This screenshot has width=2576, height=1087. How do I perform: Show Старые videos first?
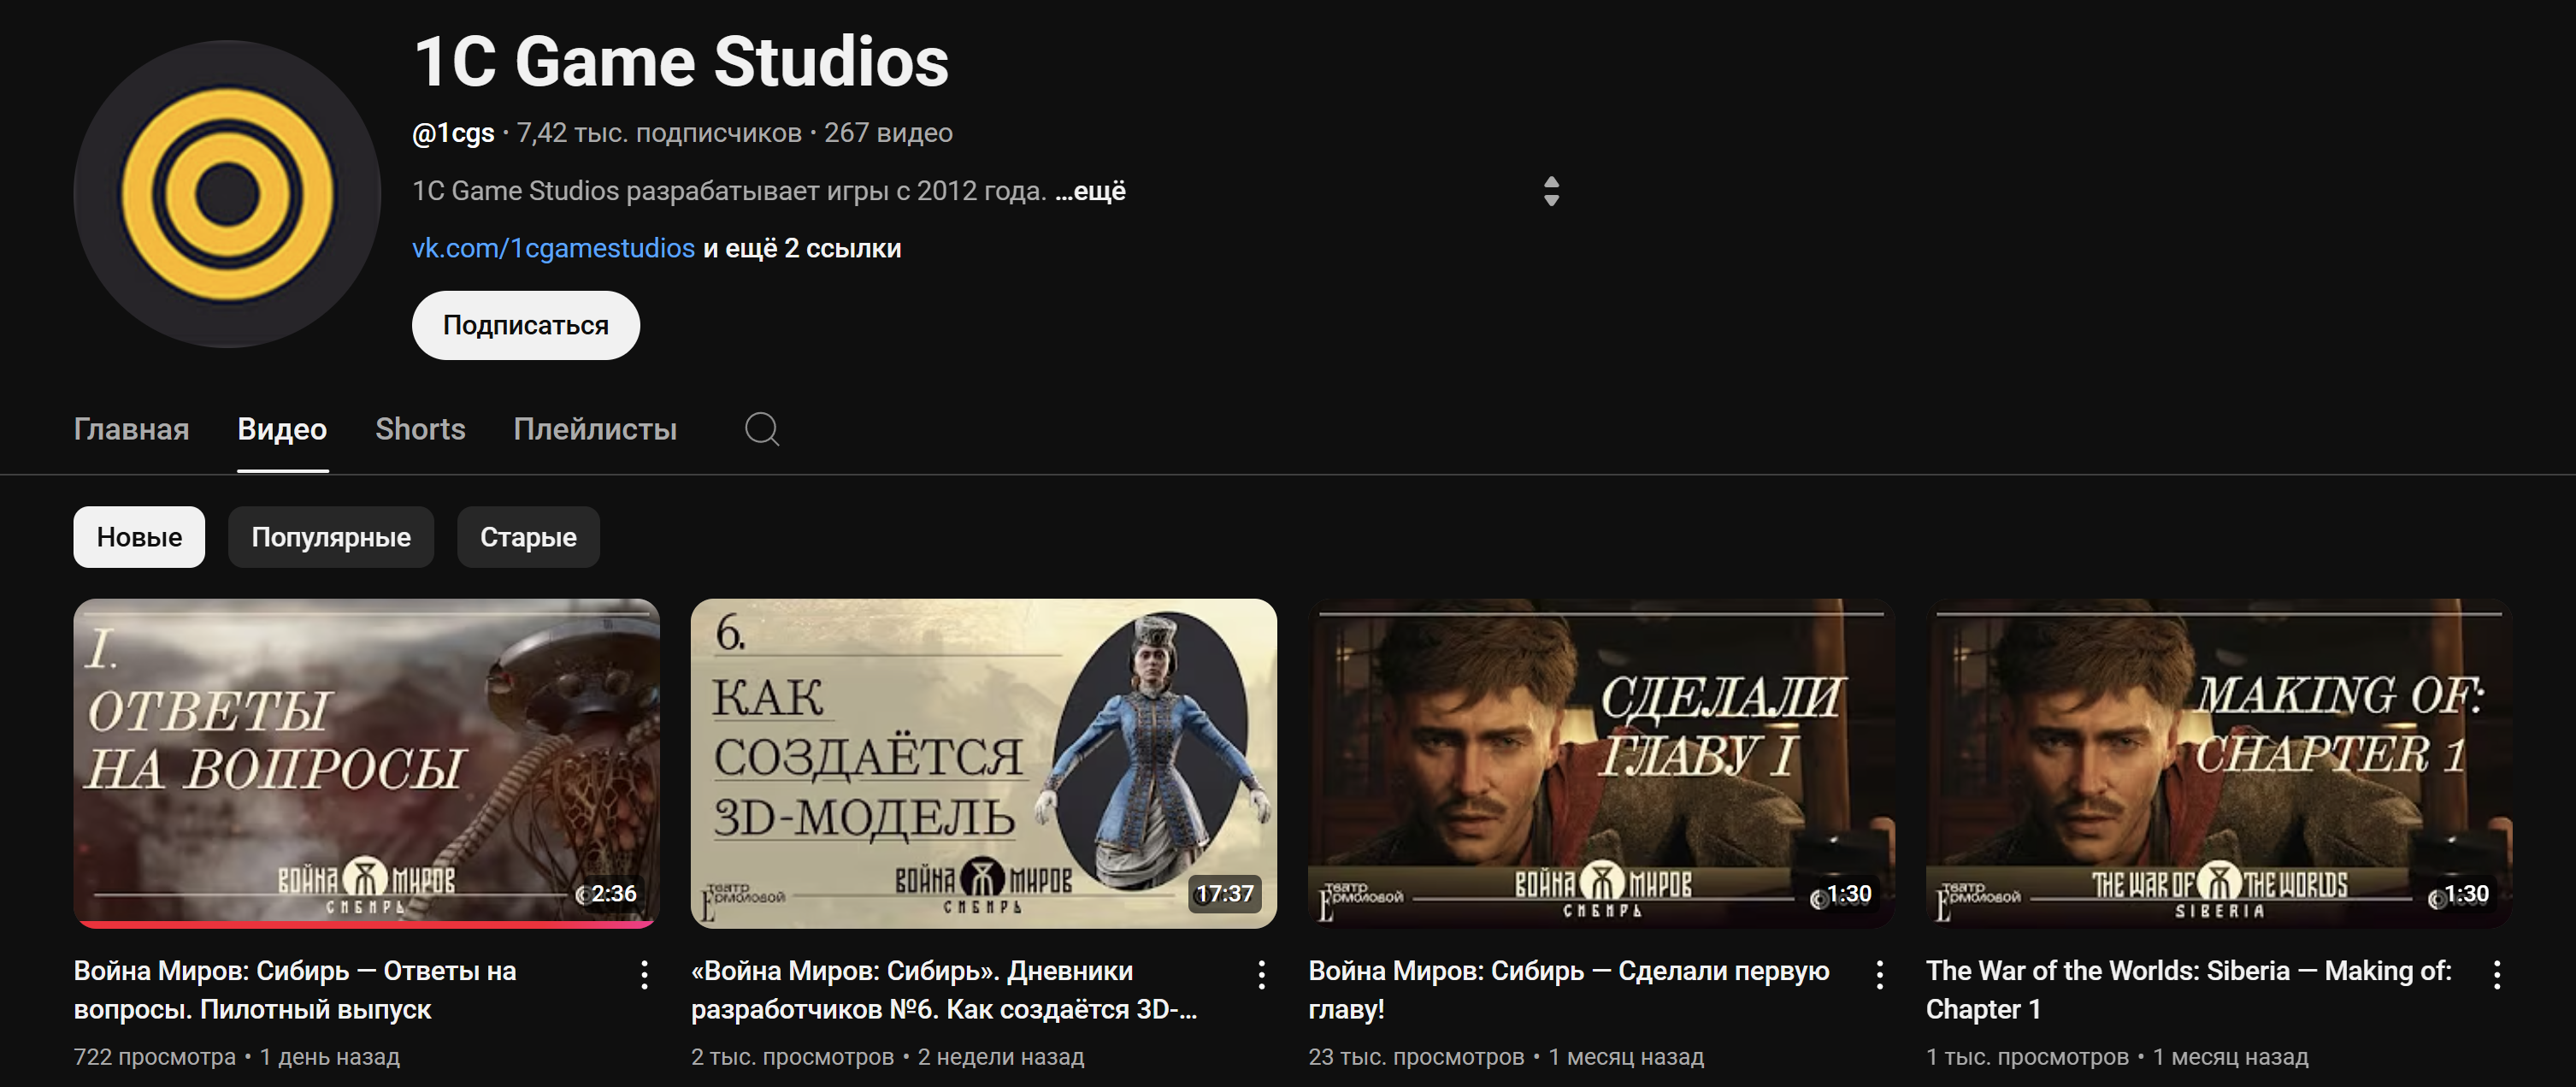[x=528, y=537]
